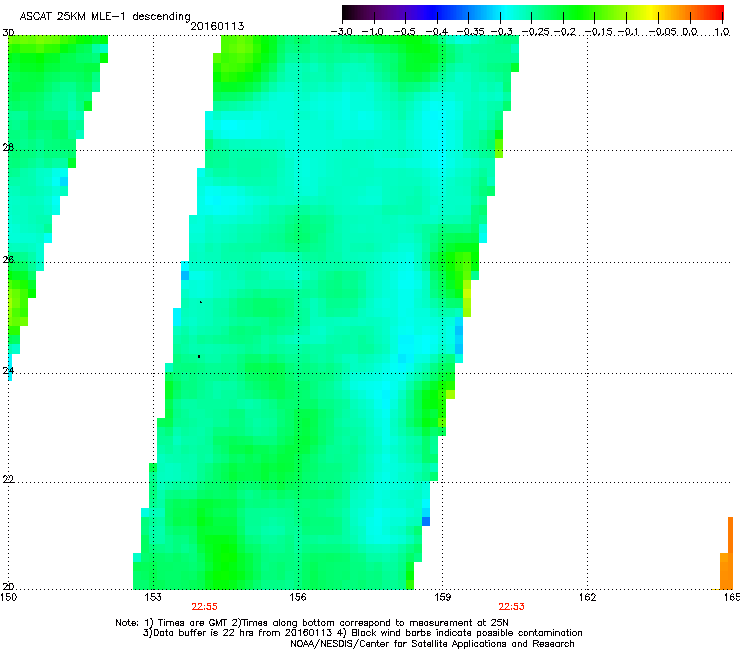Click the 'Times are GMT' note line

click(312, 623)
